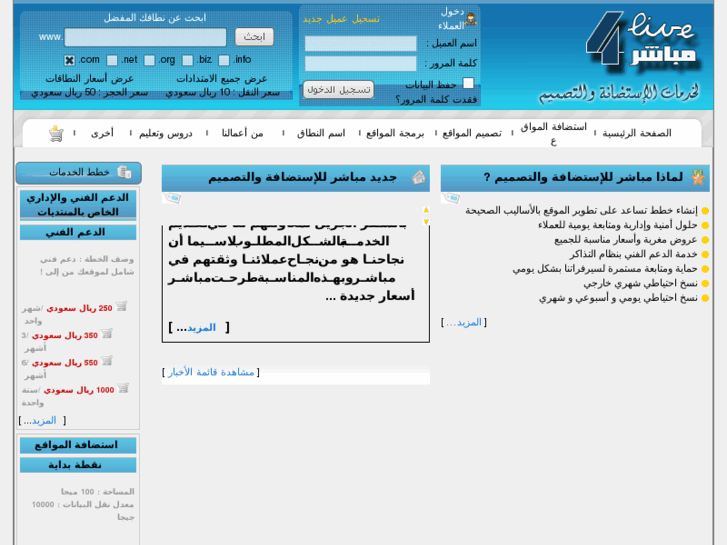Click the كلمة المرور password field

361,64
